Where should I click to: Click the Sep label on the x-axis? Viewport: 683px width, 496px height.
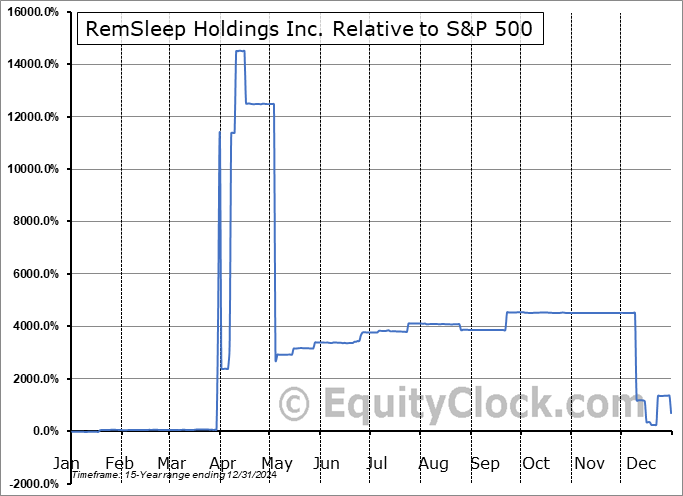[484, 463]
